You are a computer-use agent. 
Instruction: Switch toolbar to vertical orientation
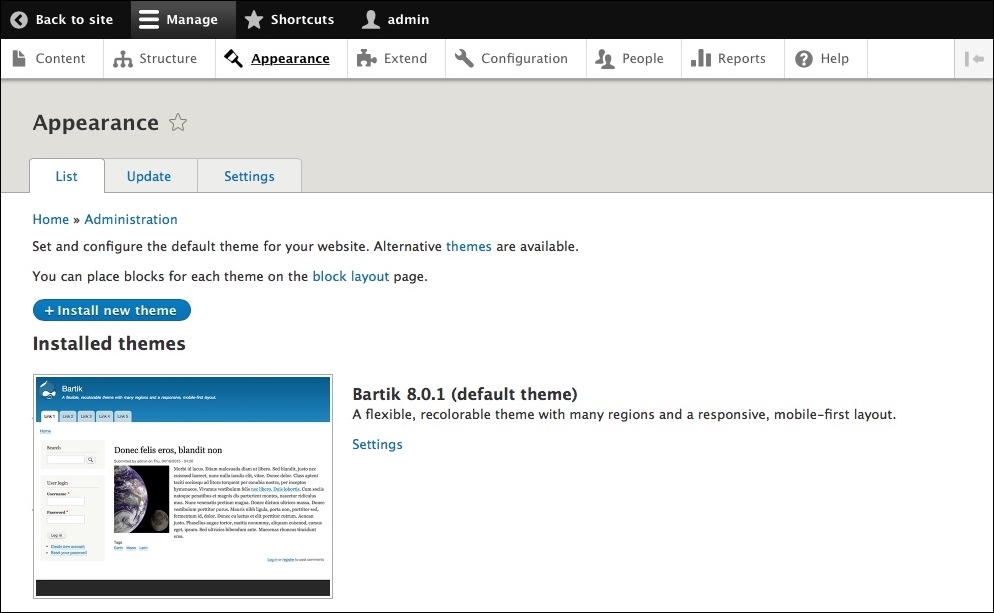click(x=974, y=59)
